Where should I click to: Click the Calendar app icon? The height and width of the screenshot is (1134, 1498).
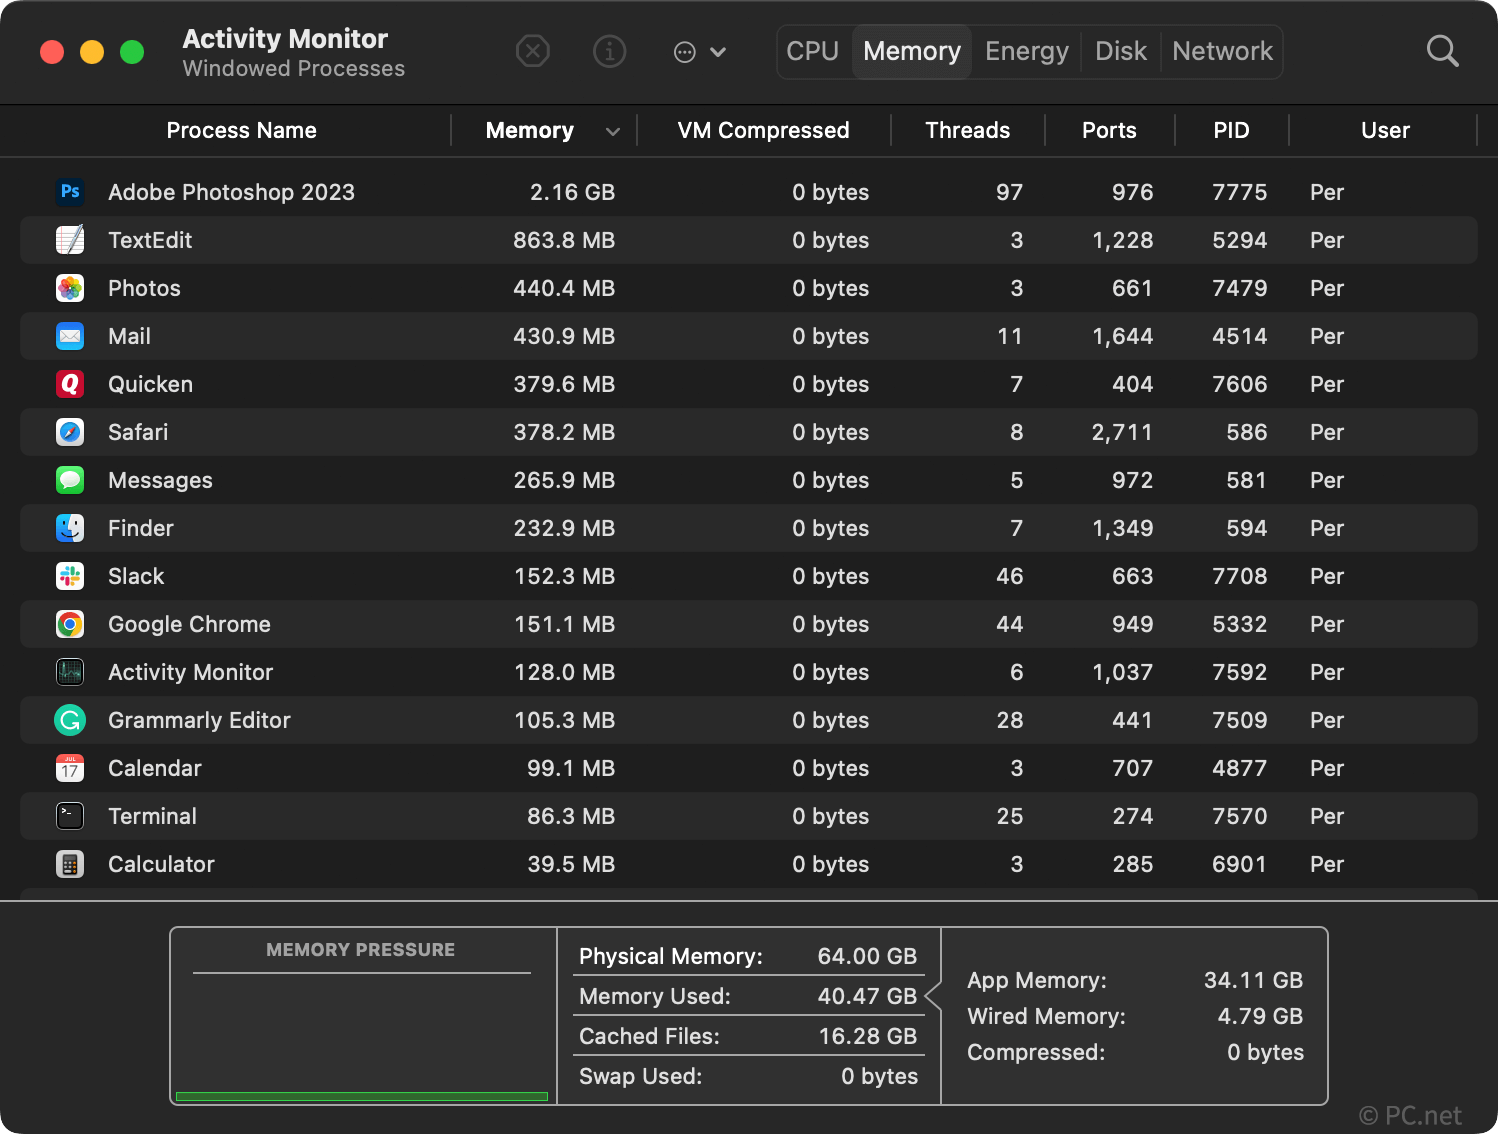coord(70,768)
